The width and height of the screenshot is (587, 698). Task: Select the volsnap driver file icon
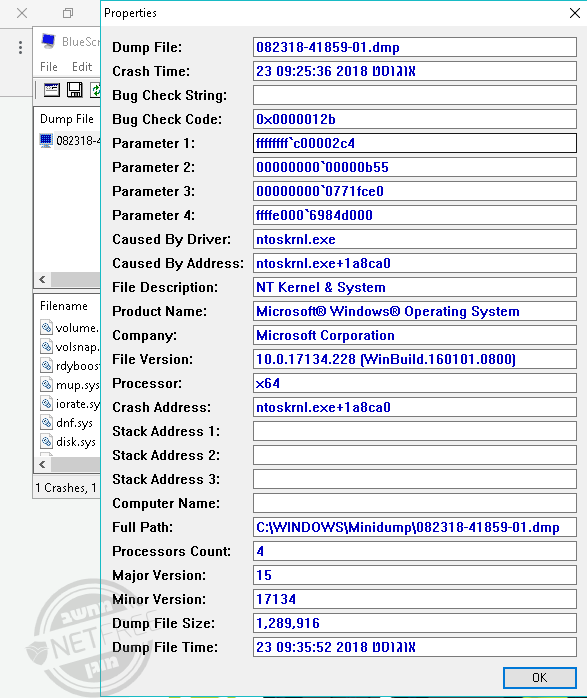tap(46, 346)
